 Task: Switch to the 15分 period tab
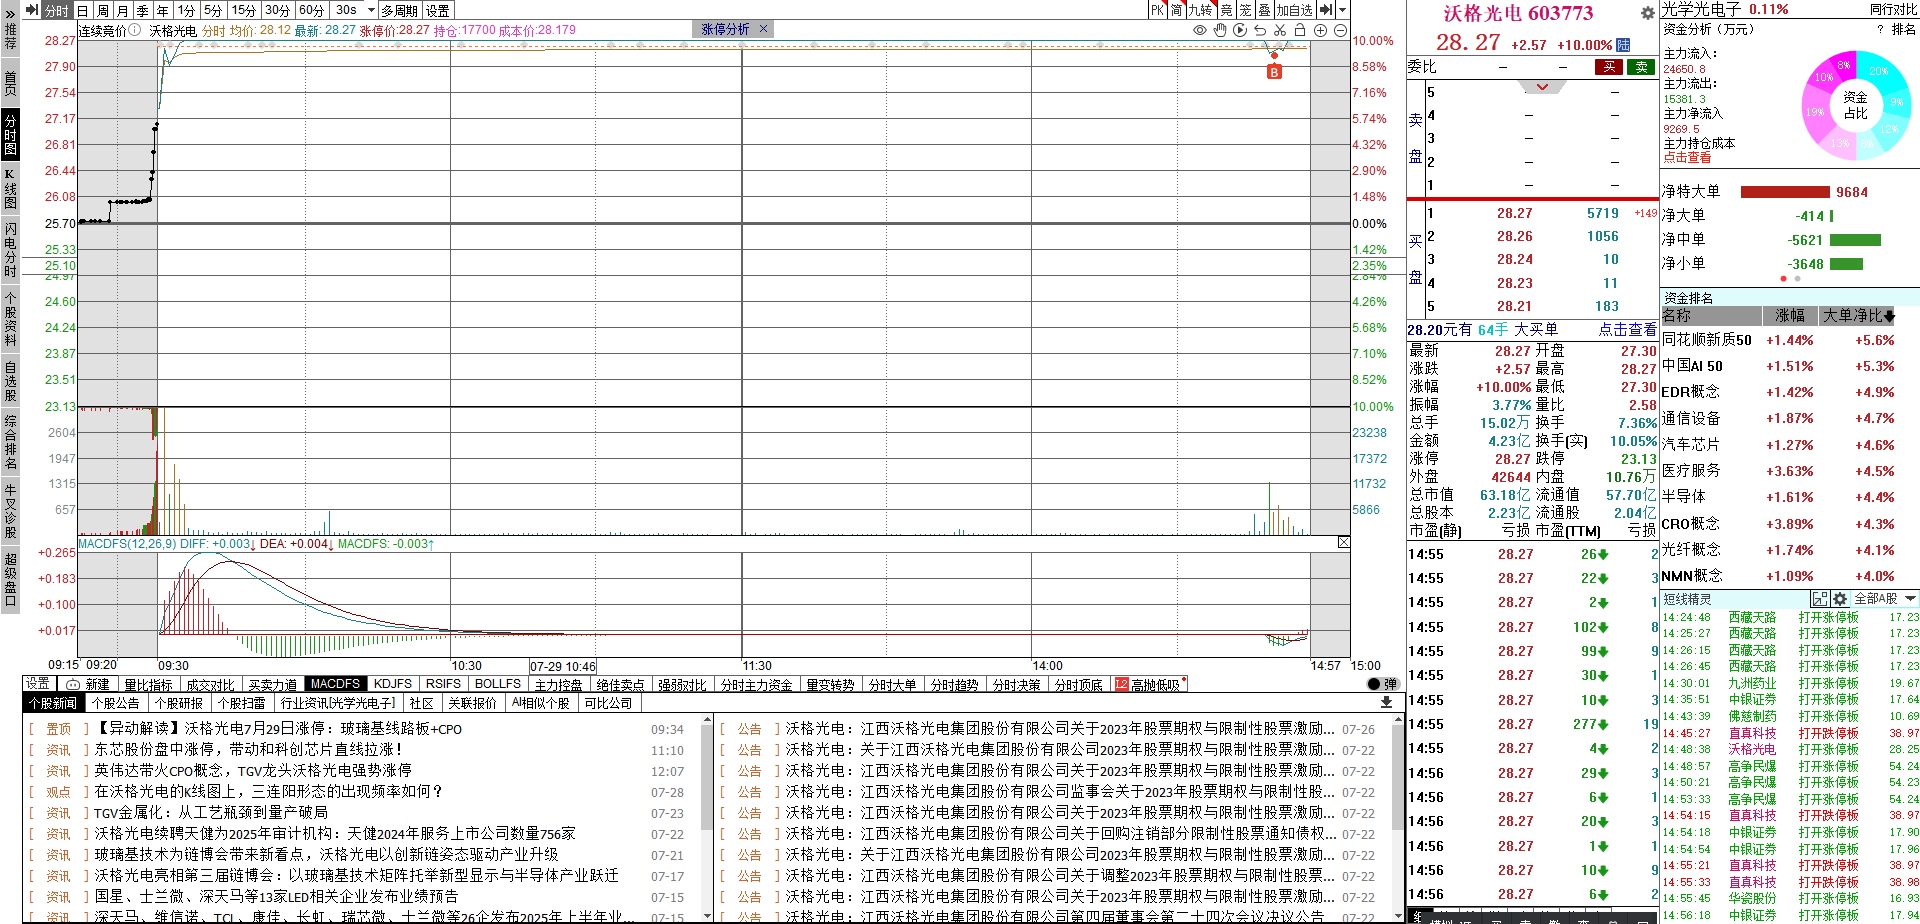[x=244, y=10]
